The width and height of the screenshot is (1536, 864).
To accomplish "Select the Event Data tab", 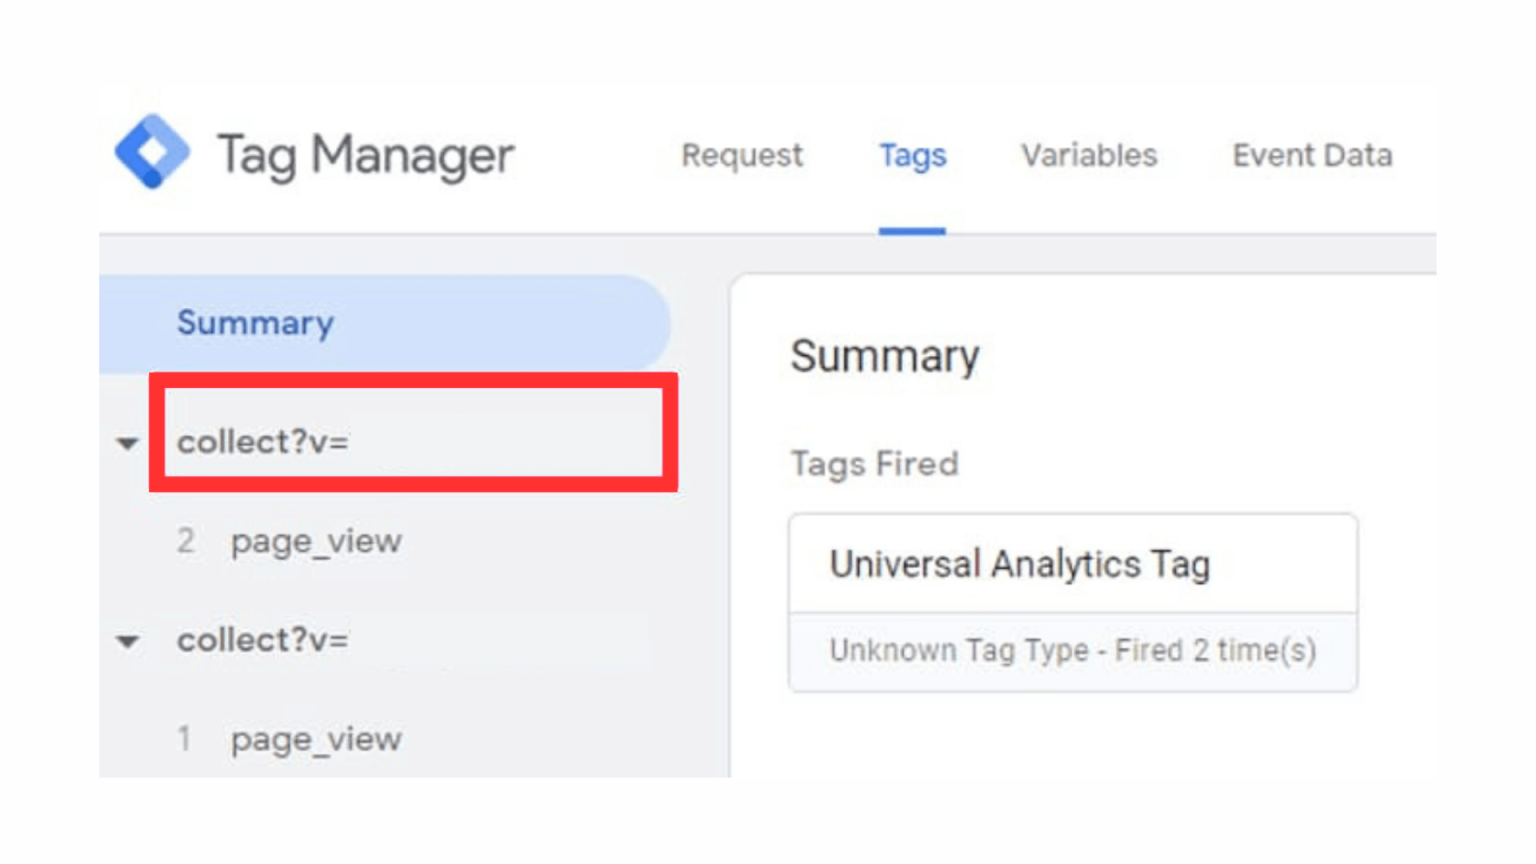I will pos(1311,155).
